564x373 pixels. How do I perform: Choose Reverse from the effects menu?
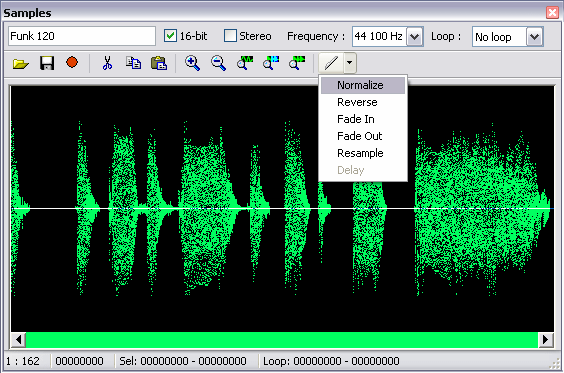tap(363, 102)
